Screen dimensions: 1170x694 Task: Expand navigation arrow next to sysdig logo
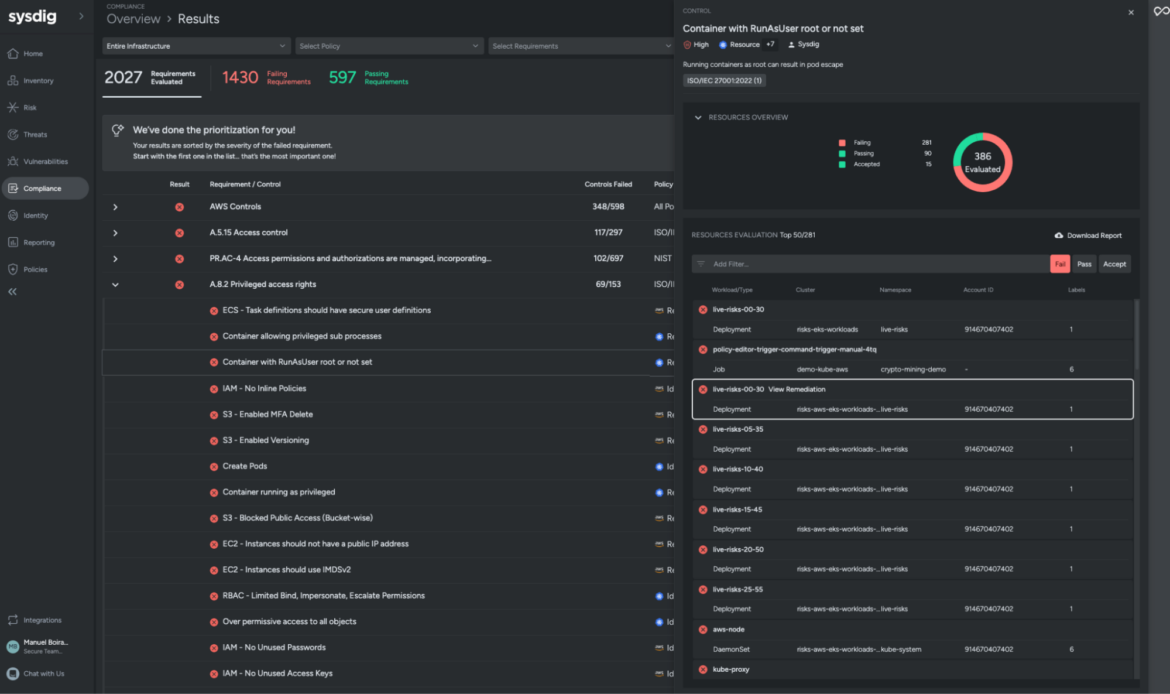tap(81, 16)
